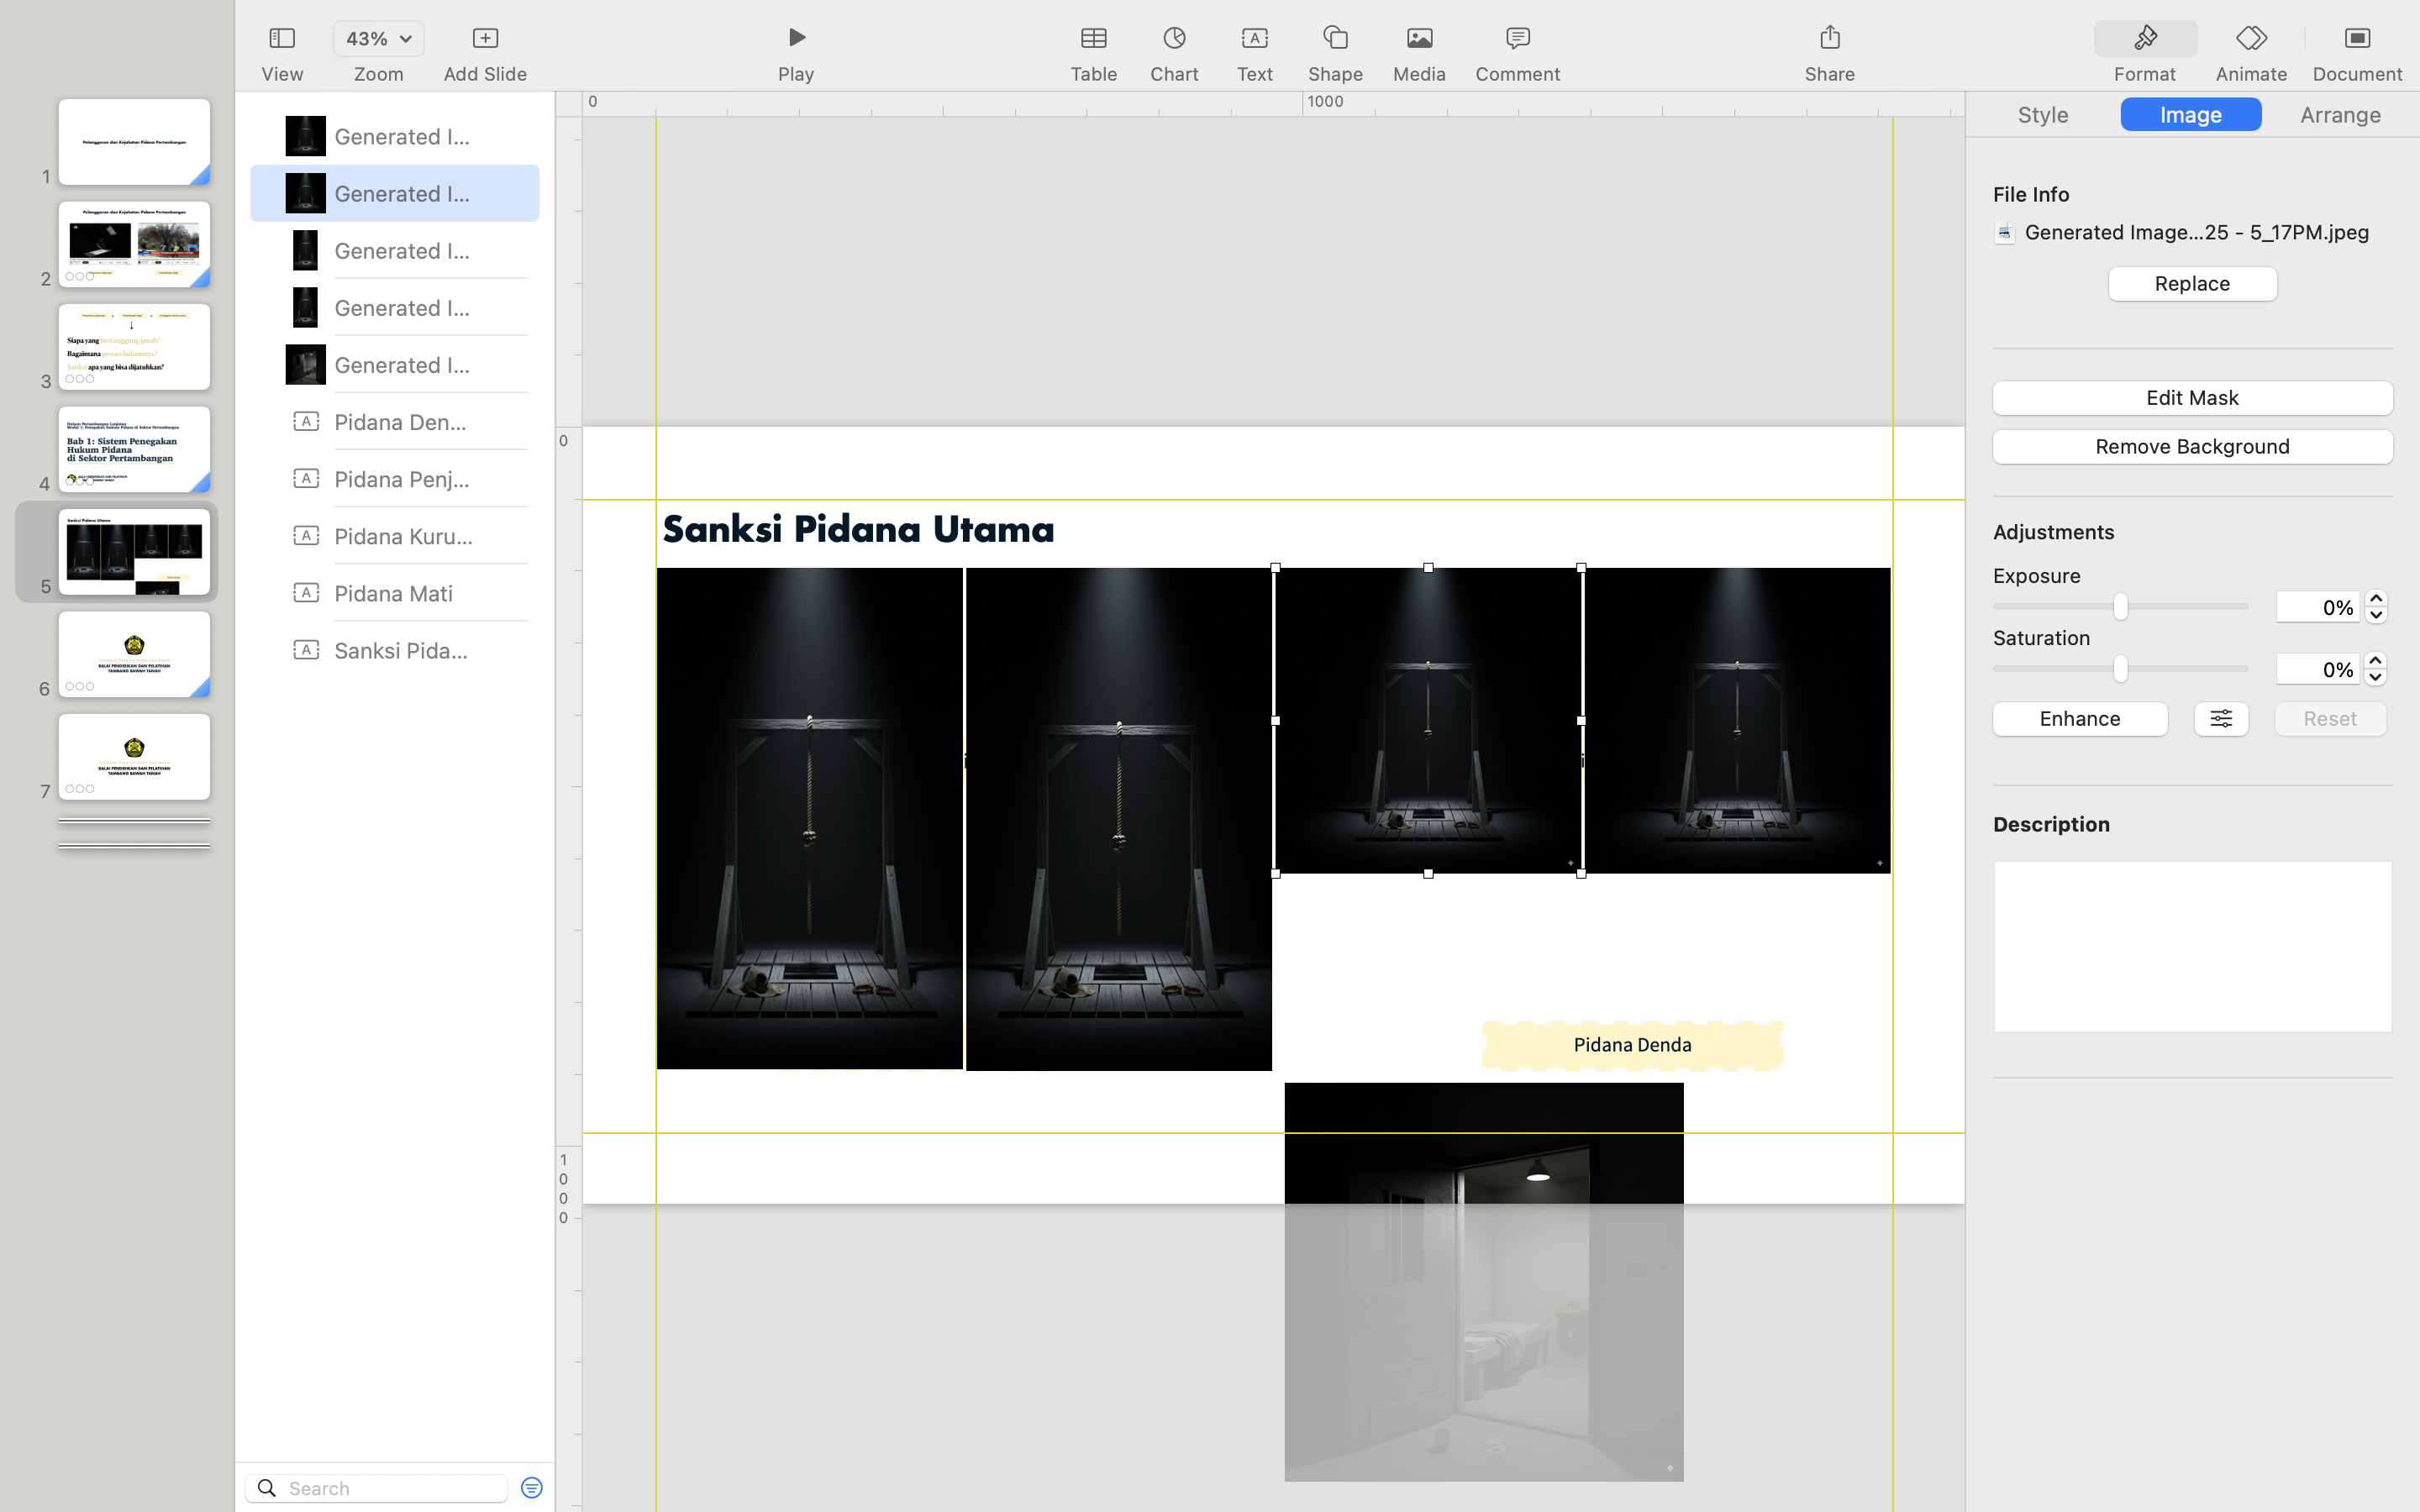Increase Exposure with the stepper up arrow
2420x1512 pixels.
(x=2375, y=600)
